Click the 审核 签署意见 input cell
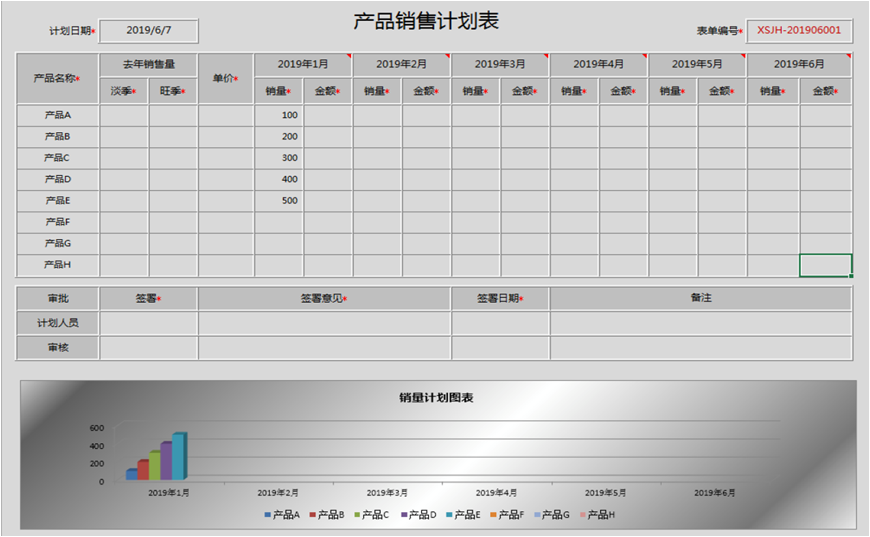This screenshot has width=870, height=537. (324, 348)
